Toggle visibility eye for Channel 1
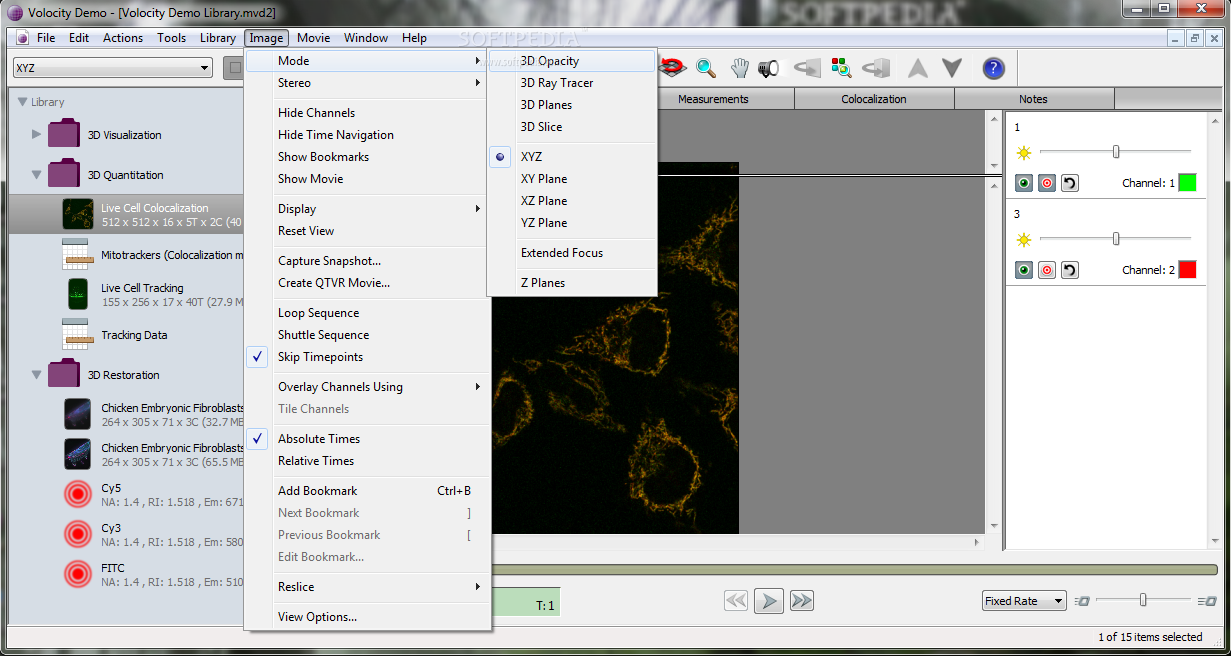This screenshot has height=656, width=1231. [1024, 183]
